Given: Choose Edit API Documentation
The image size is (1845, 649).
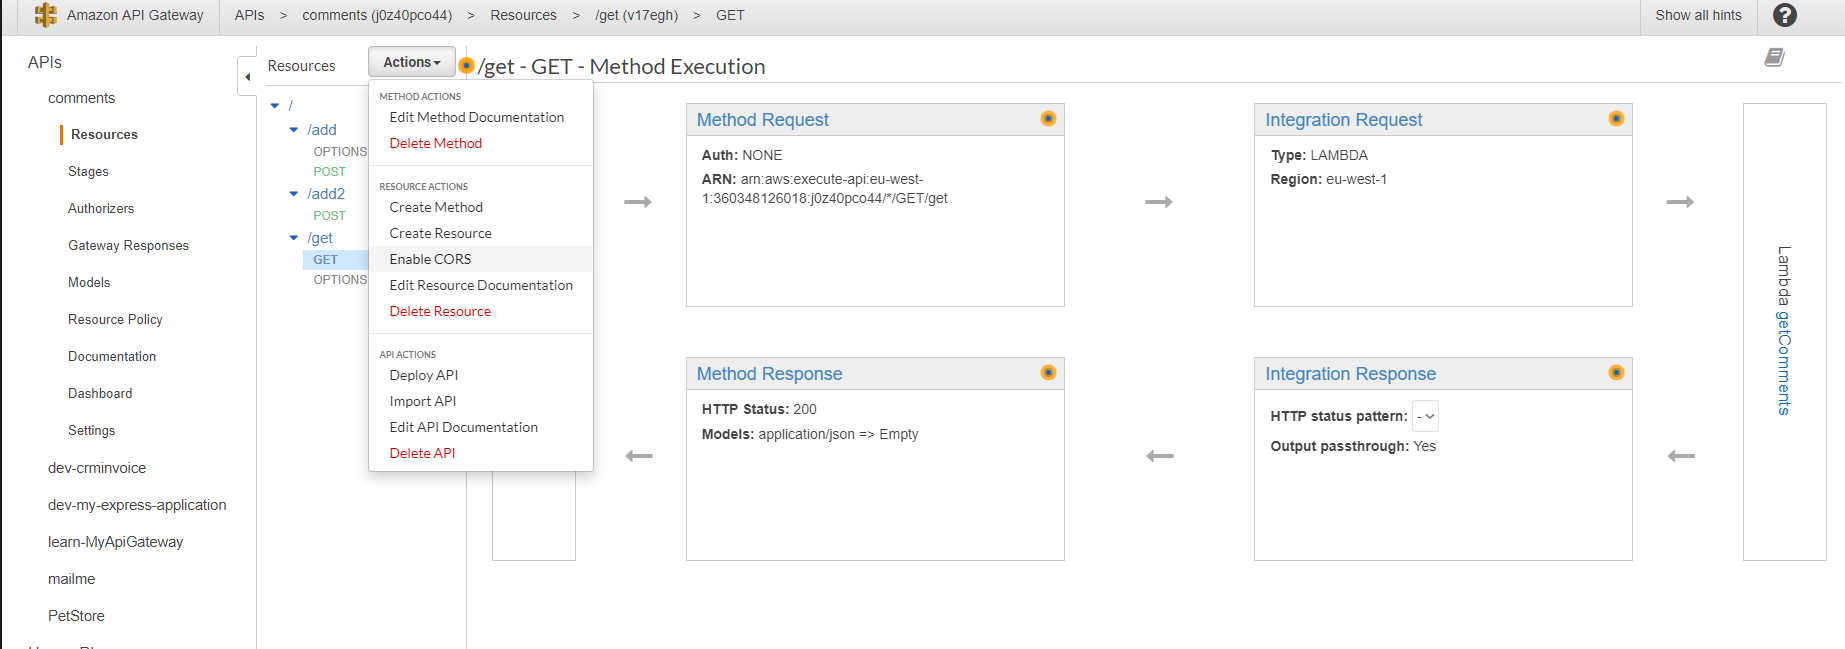Looking at the screenshot, I should (481, 427).
